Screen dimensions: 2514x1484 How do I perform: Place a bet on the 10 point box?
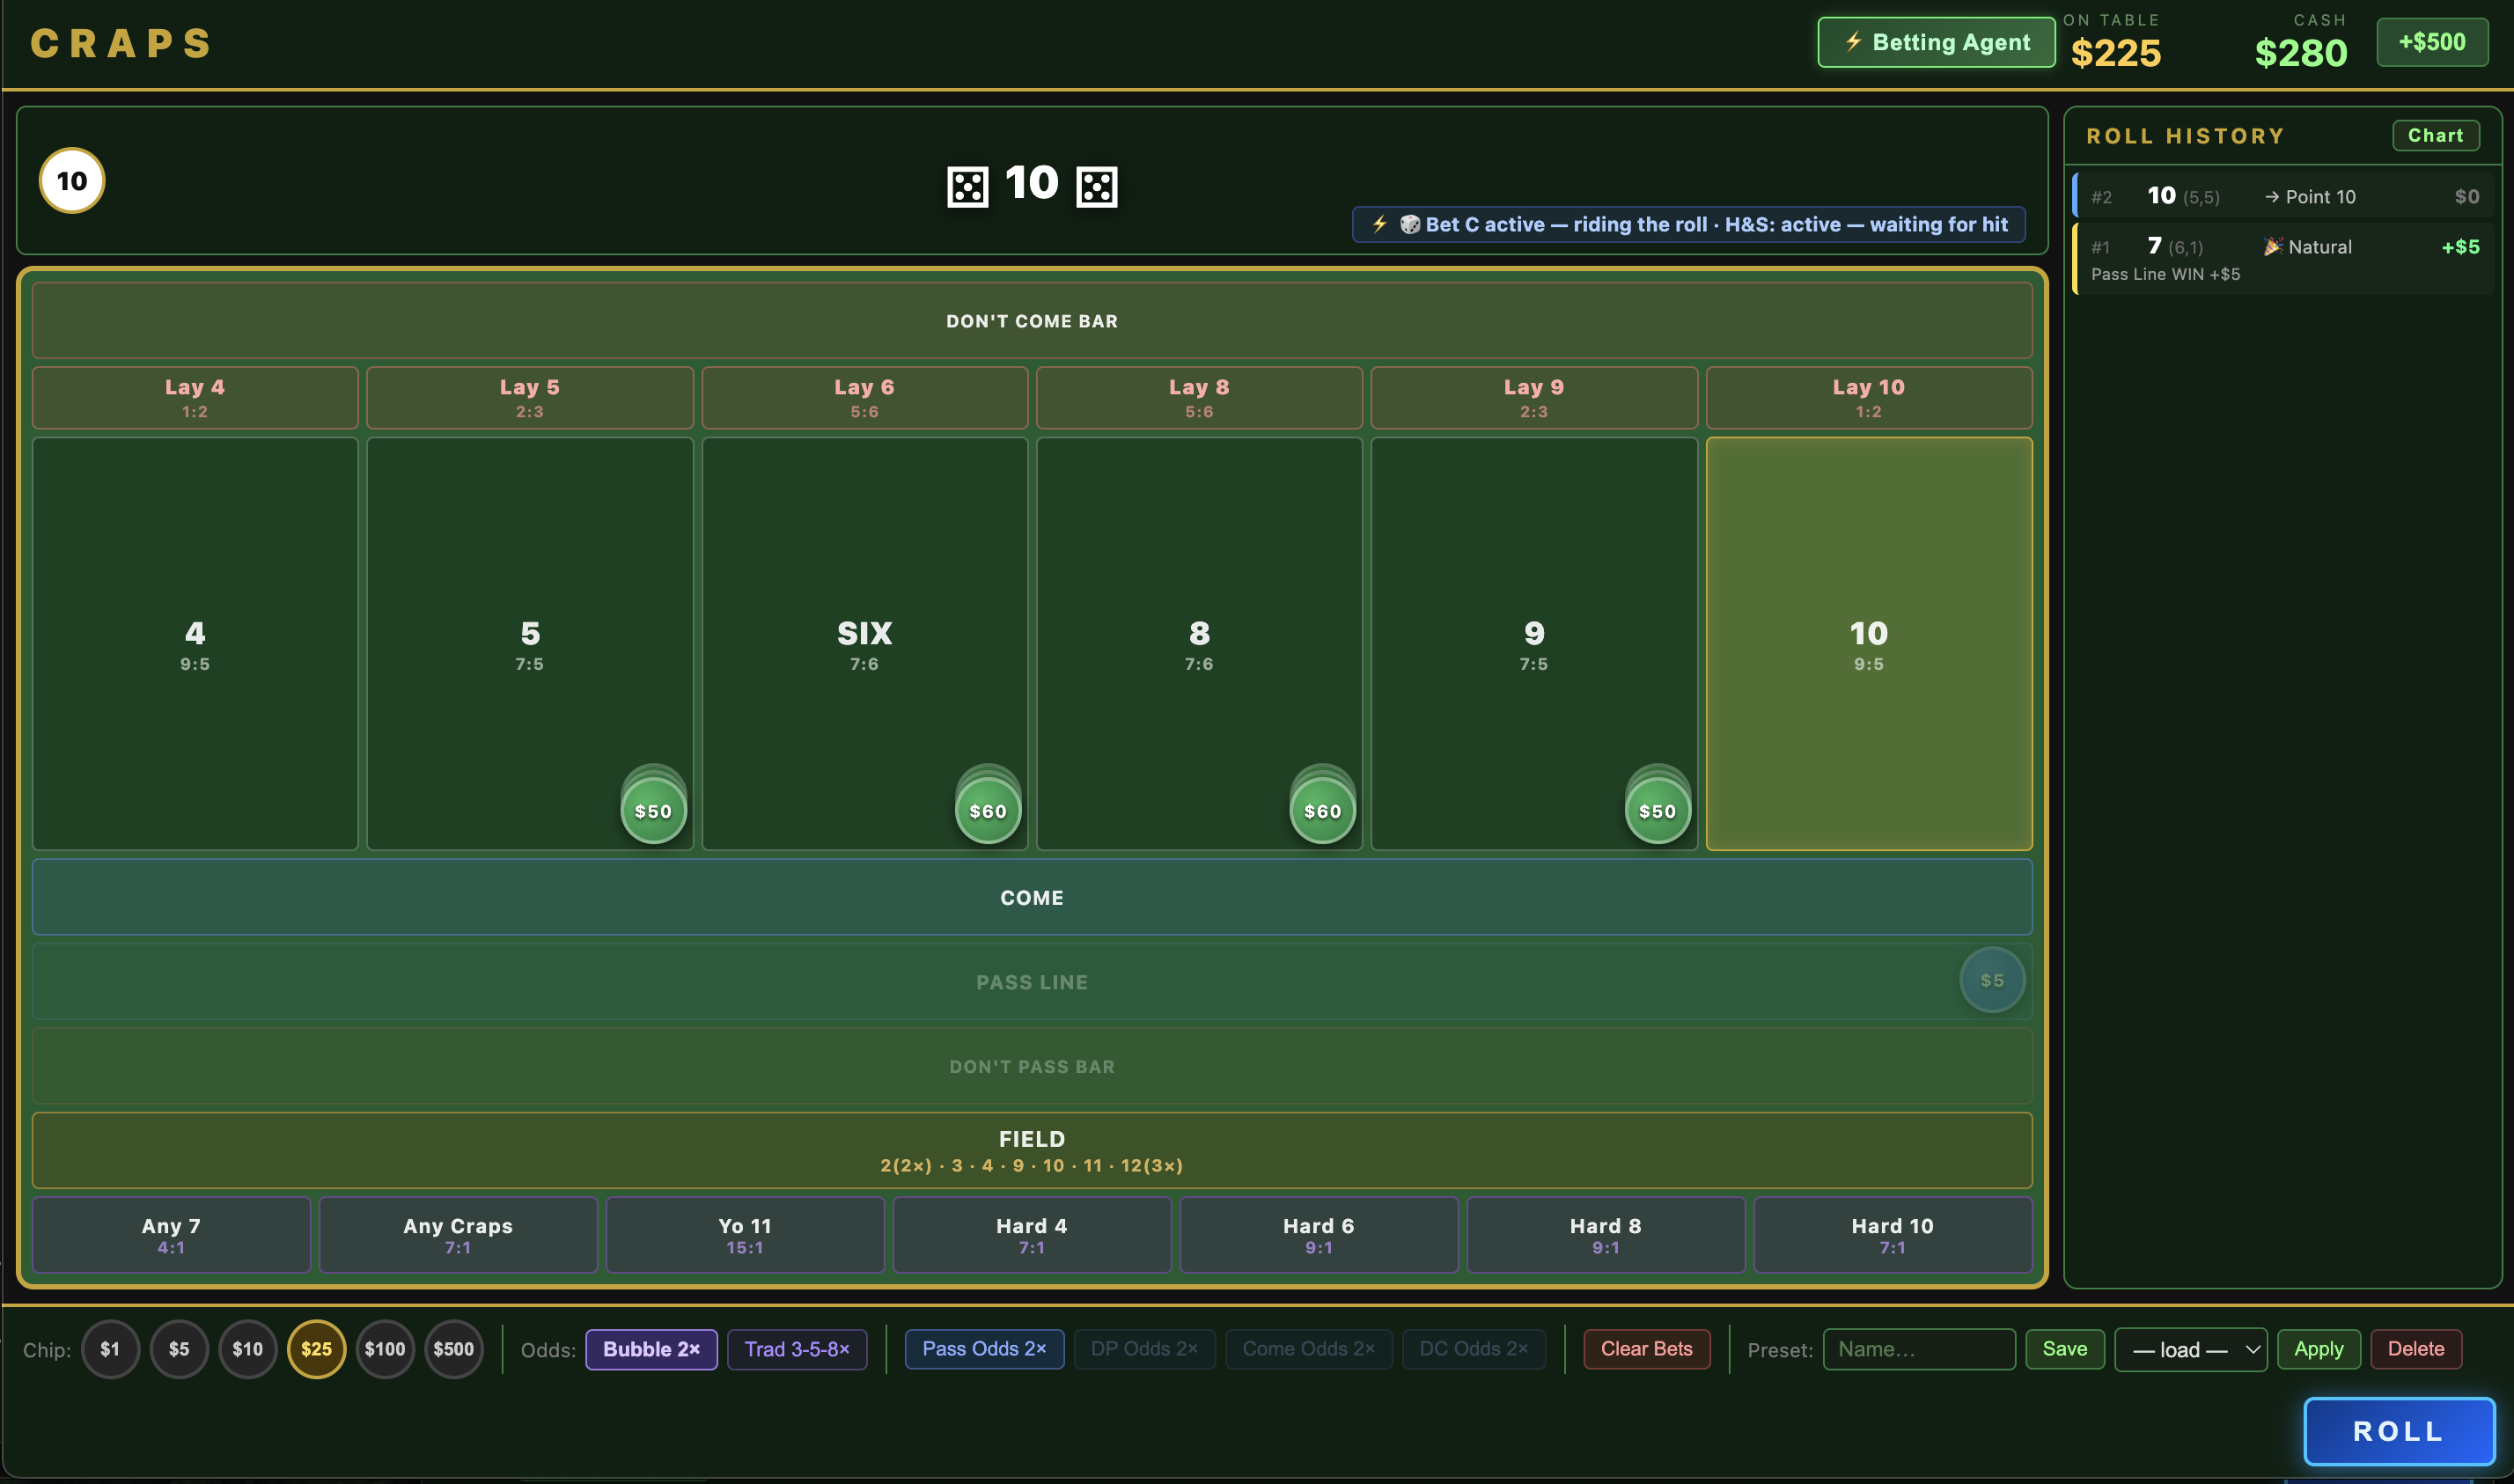tap(1869, 644)
